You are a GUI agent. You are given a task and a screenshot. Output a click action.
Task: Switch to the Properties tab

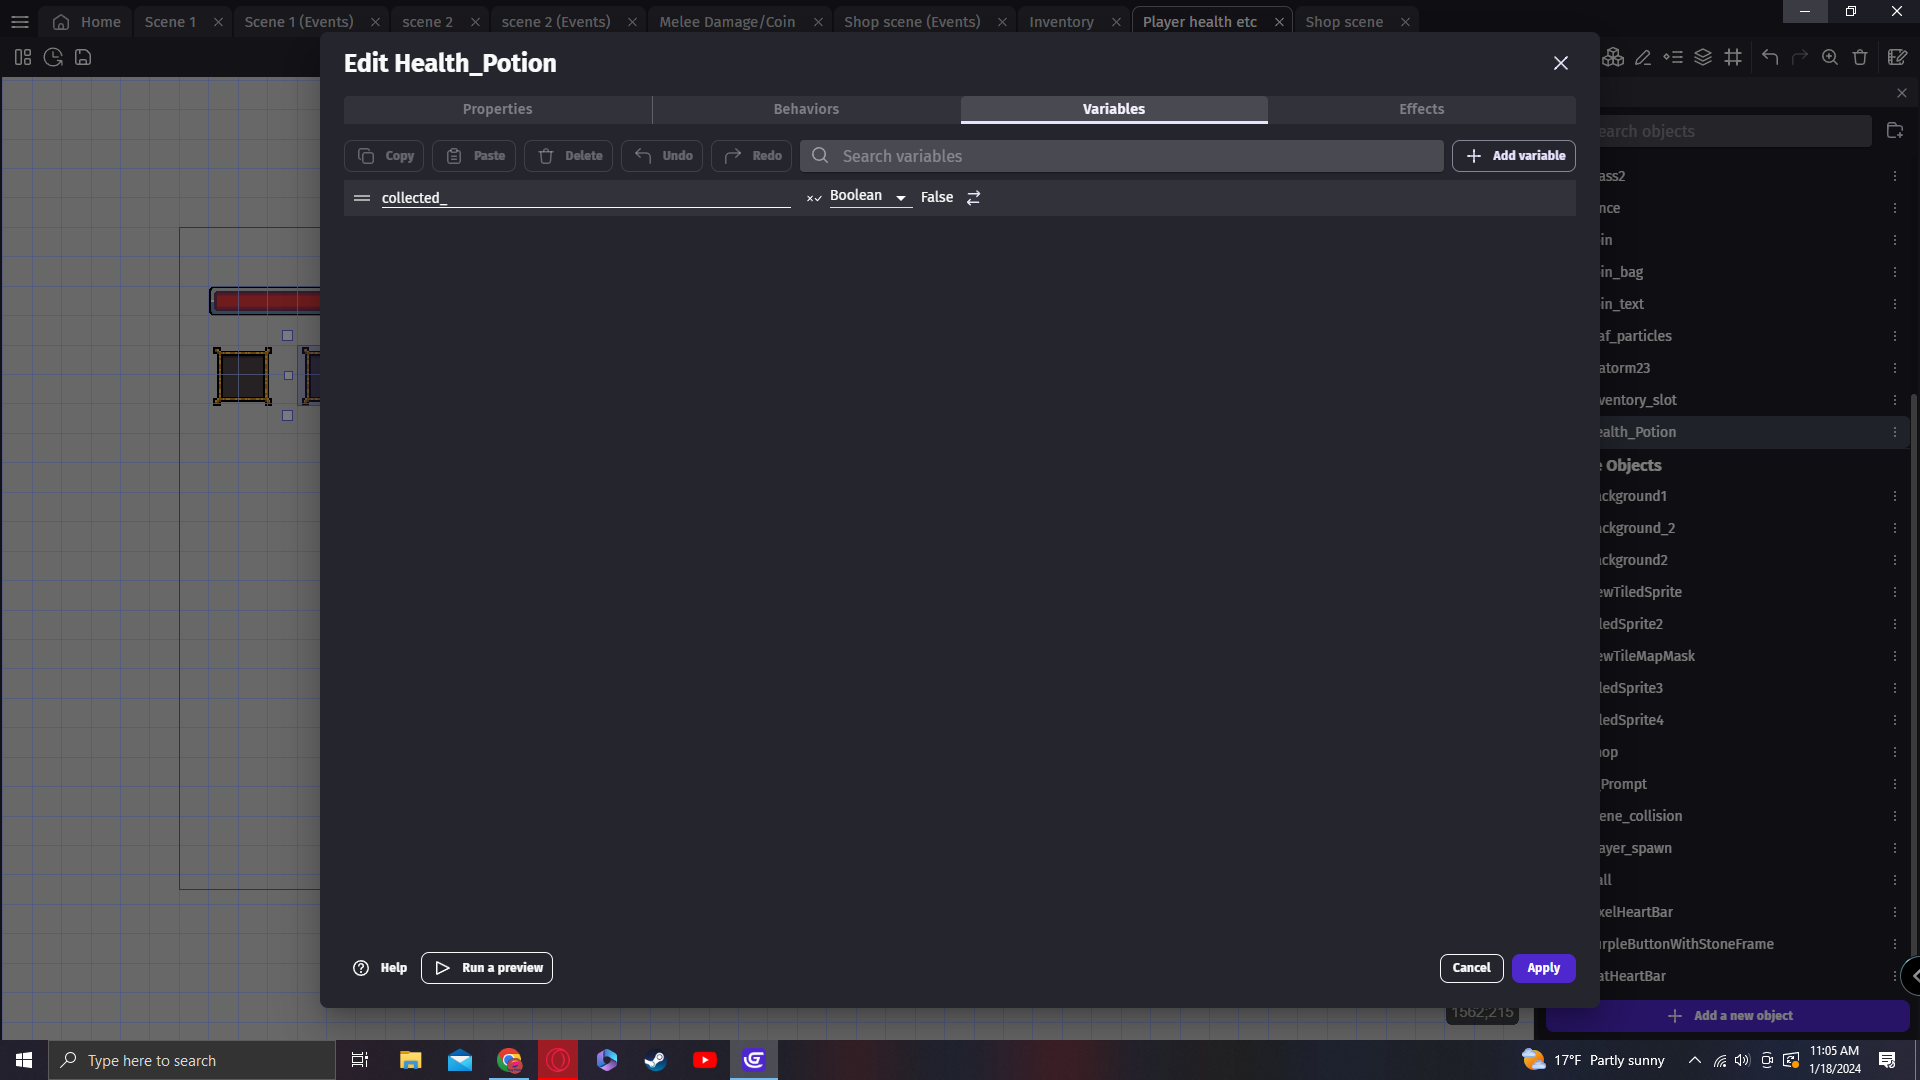tap(497, 109)
